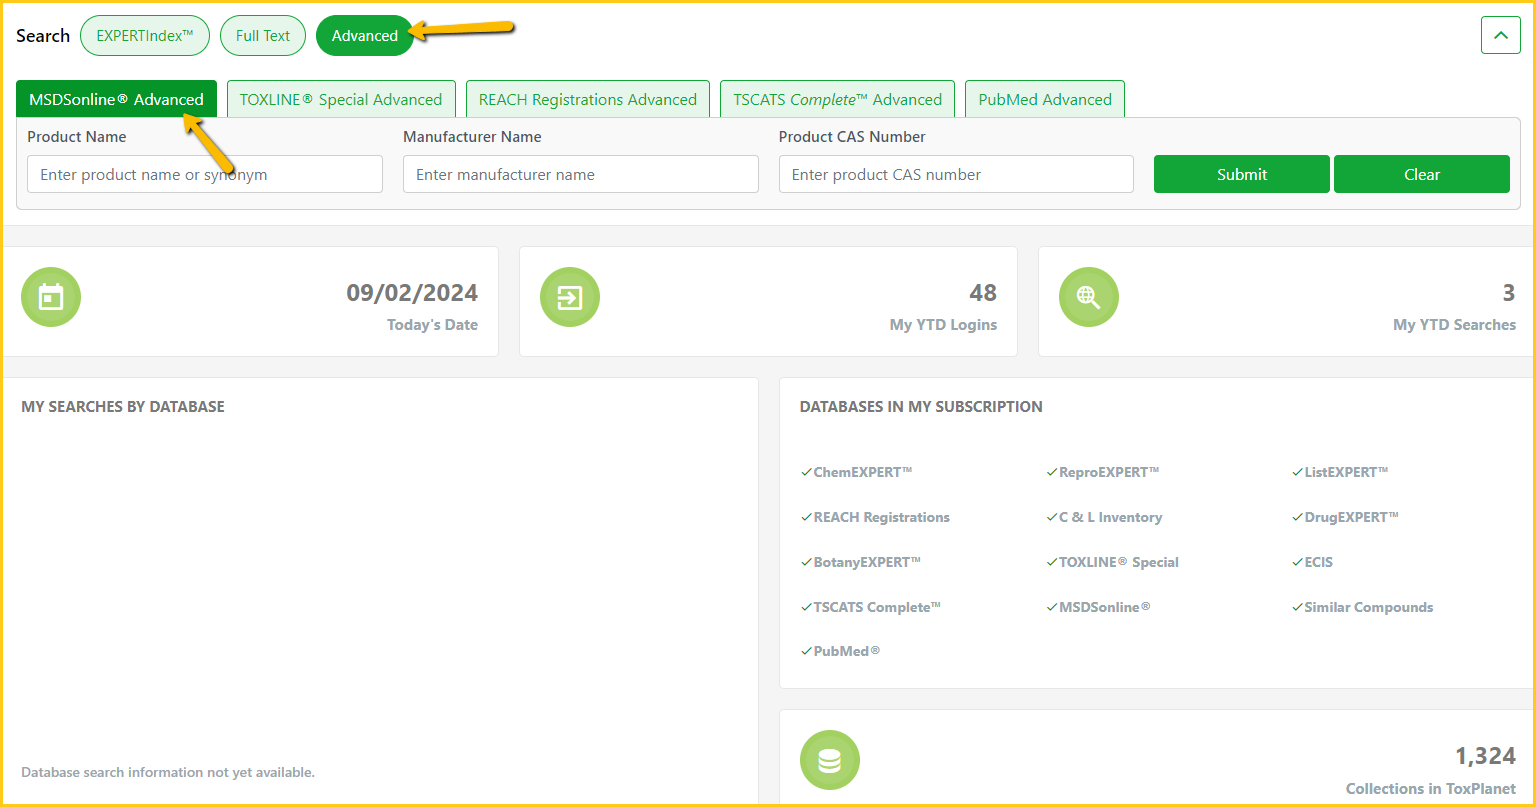Image resolution: width=1536 pixels, height=807 pixels.
Task: Click the Product CAS Number field
Action: [x=955, y=174]
